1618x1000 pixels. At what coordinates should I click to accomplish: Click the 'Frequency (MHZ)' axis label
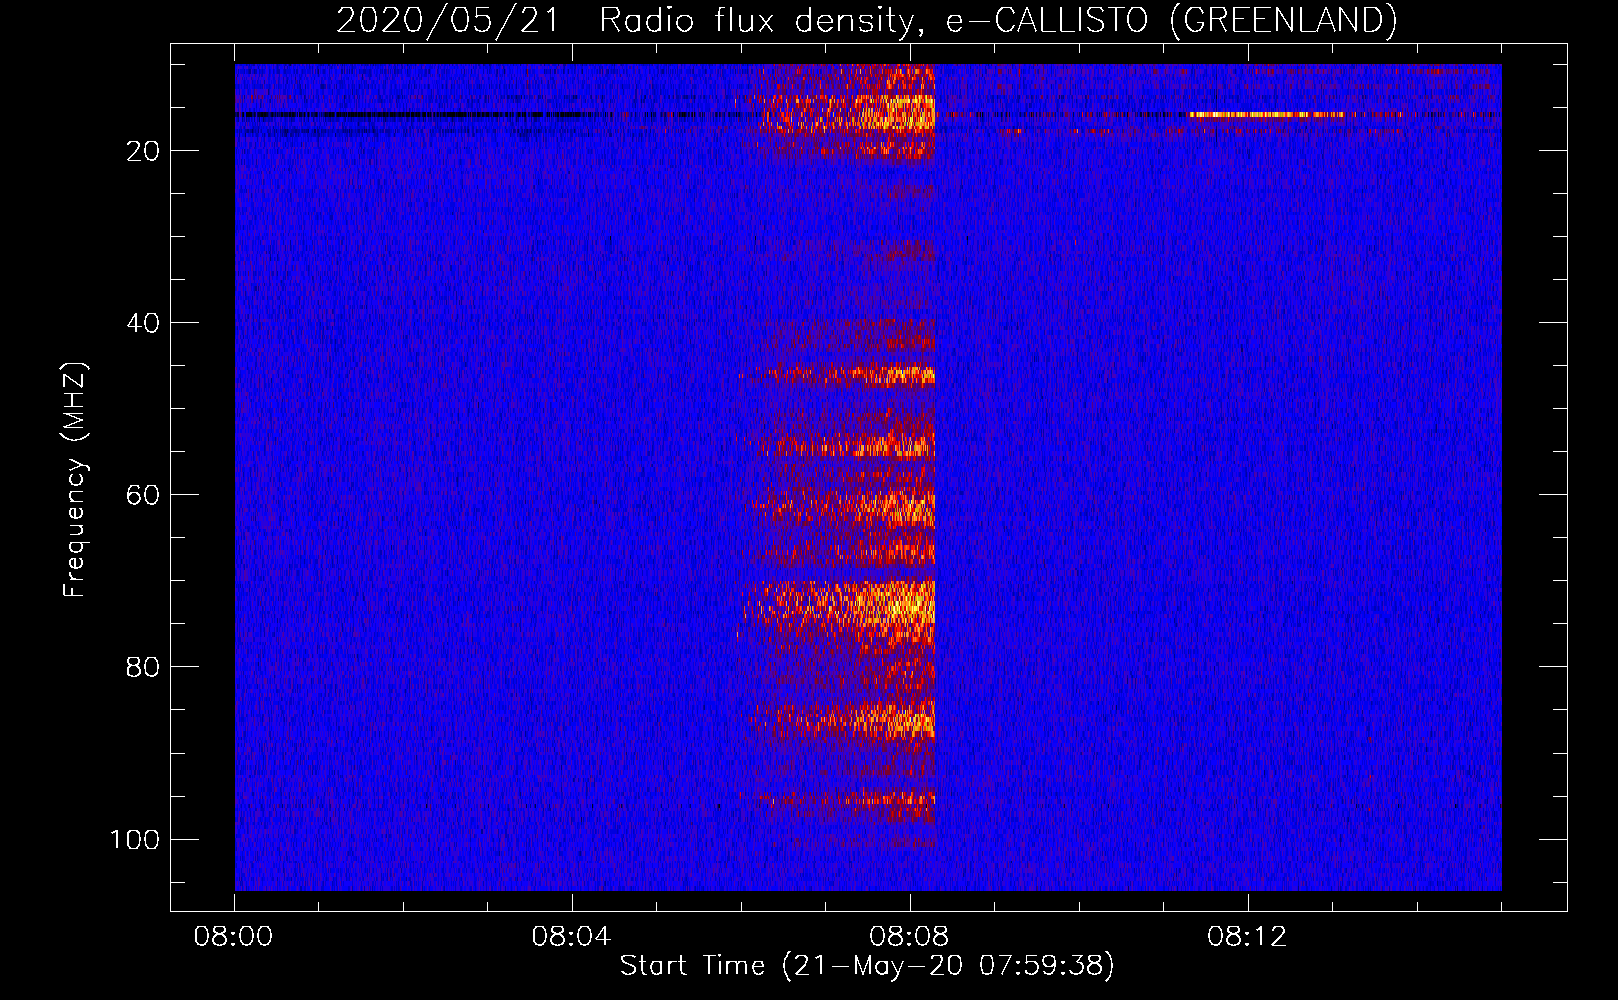click(75, 479)
